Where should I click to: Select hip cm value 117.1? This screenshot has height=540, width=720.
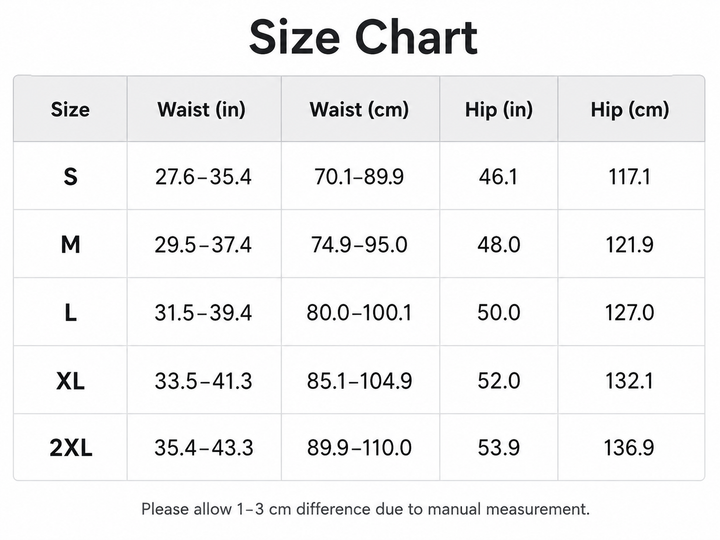630,177
